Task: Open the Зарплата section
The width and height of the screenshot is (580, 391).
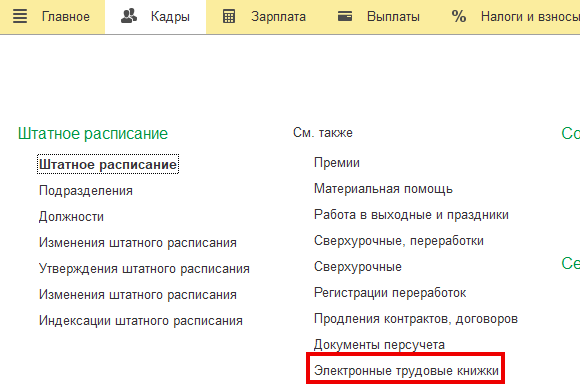Action: pyautogui.click(x=279, y=17)
